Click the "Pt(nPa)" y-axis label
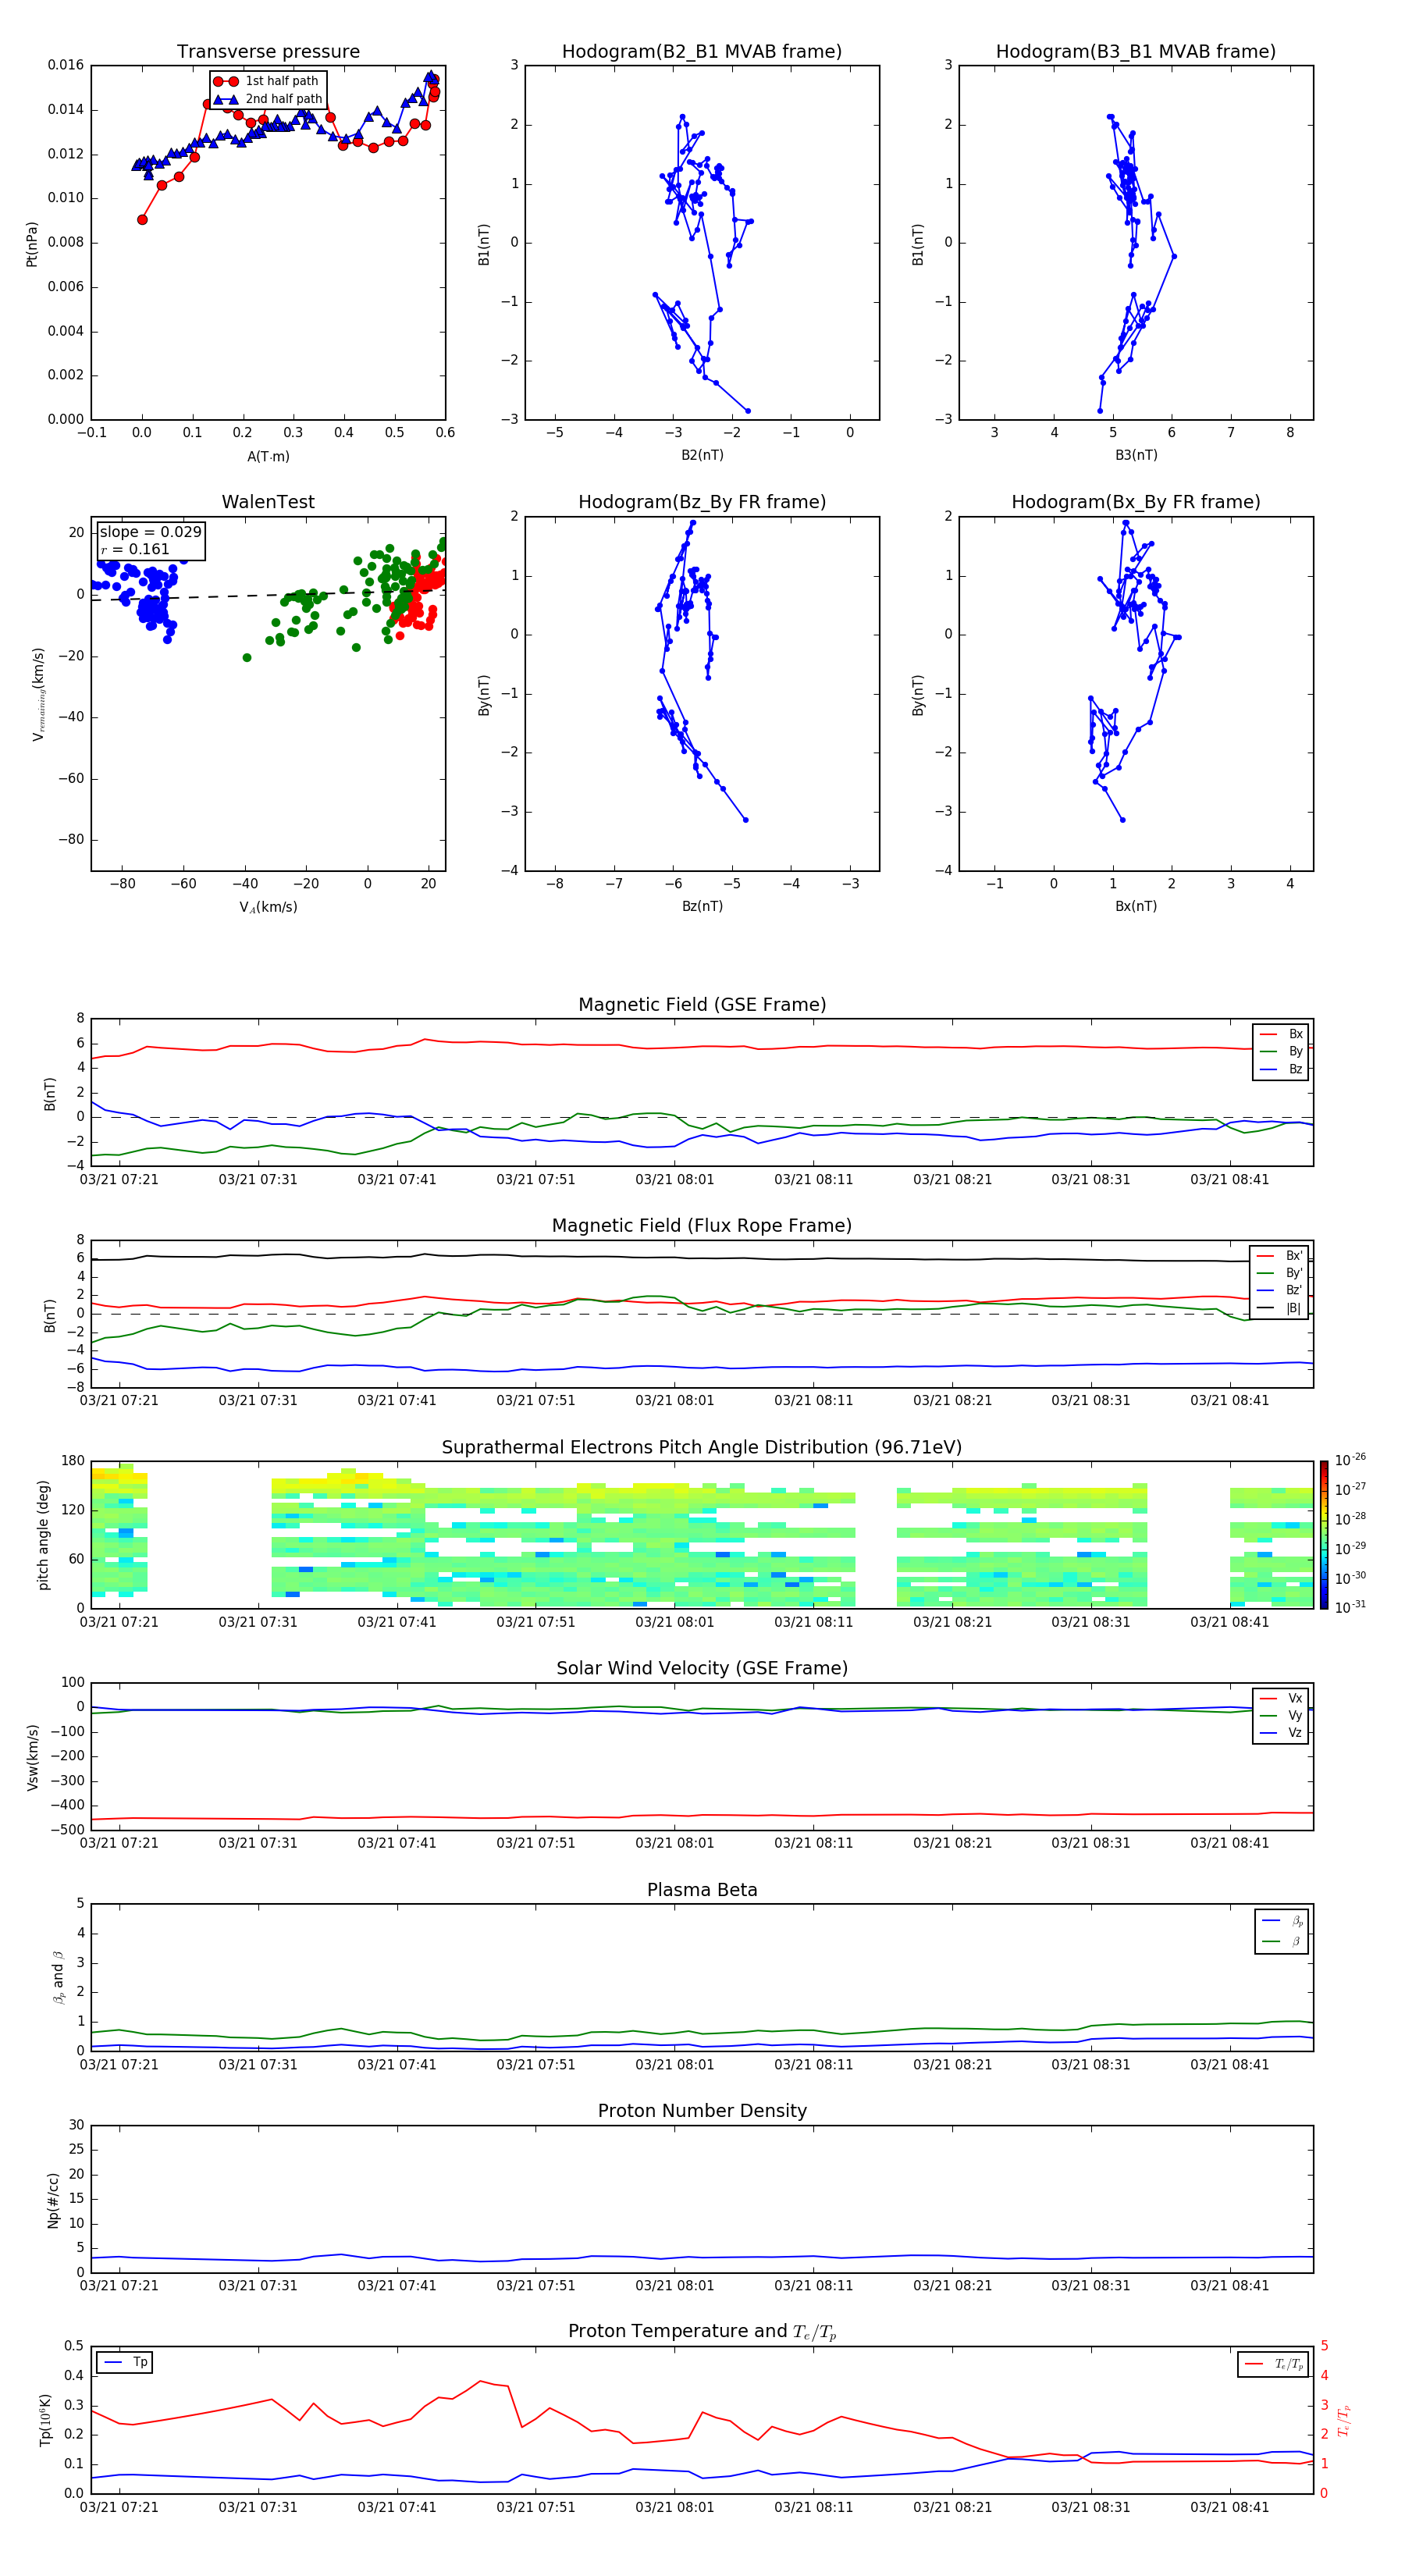This screenshot has height=2576, width=1405. [31, 244]
